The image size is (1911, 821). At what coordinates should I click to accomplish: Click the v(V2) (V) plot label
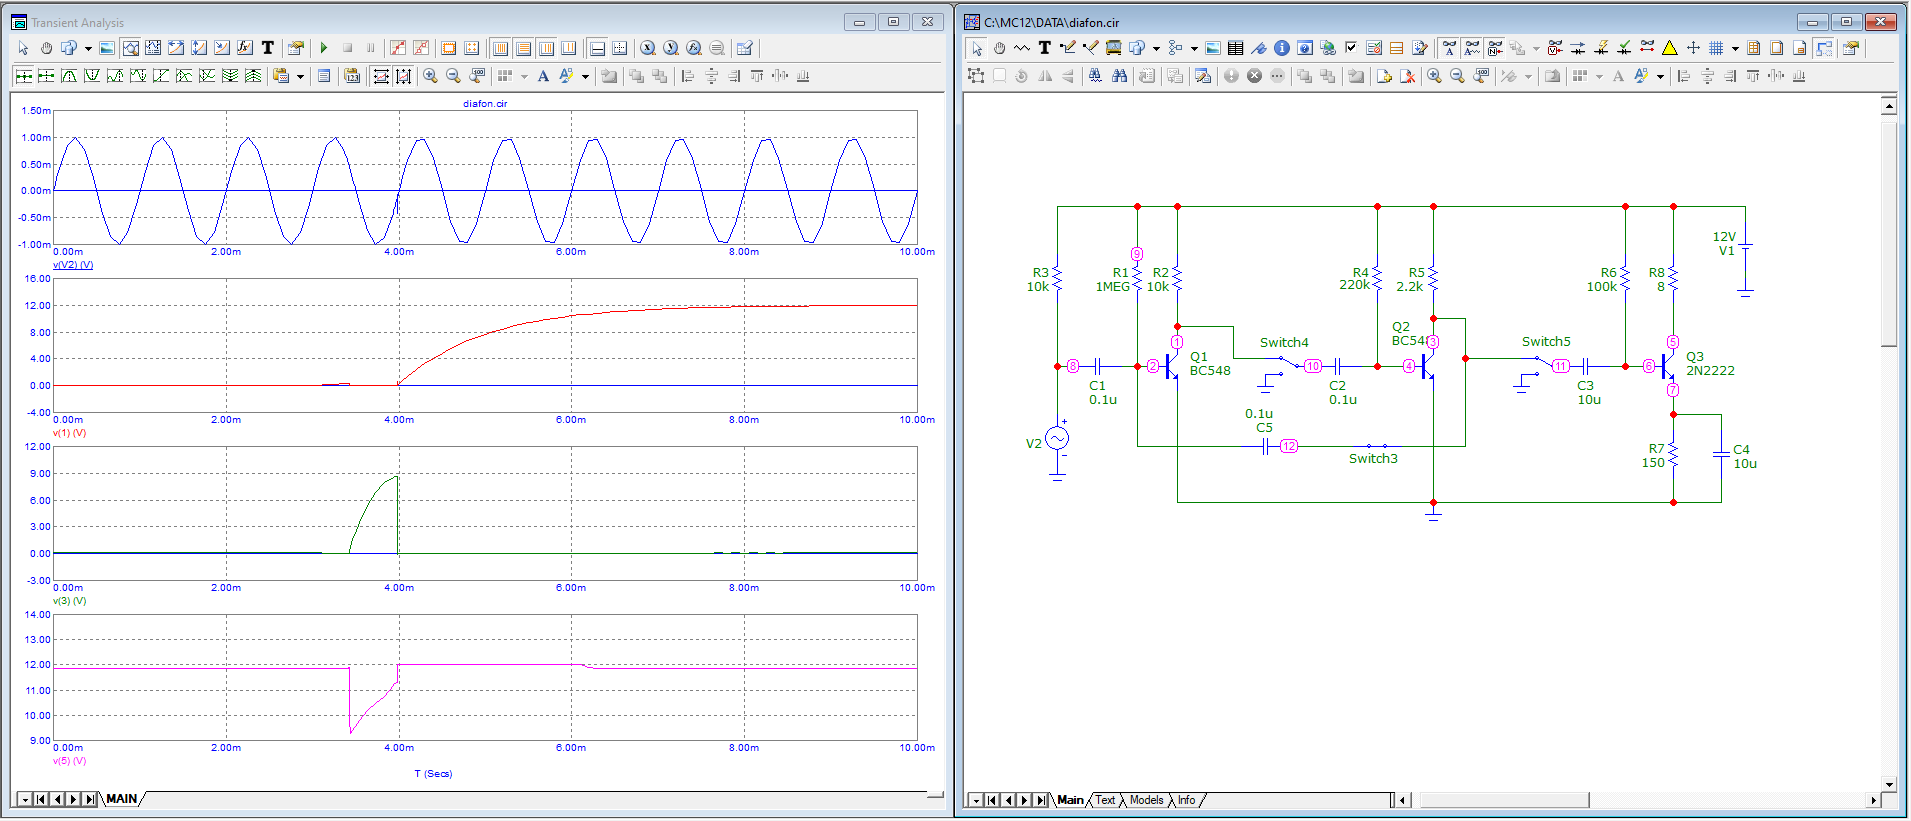[x=73, y=265]
